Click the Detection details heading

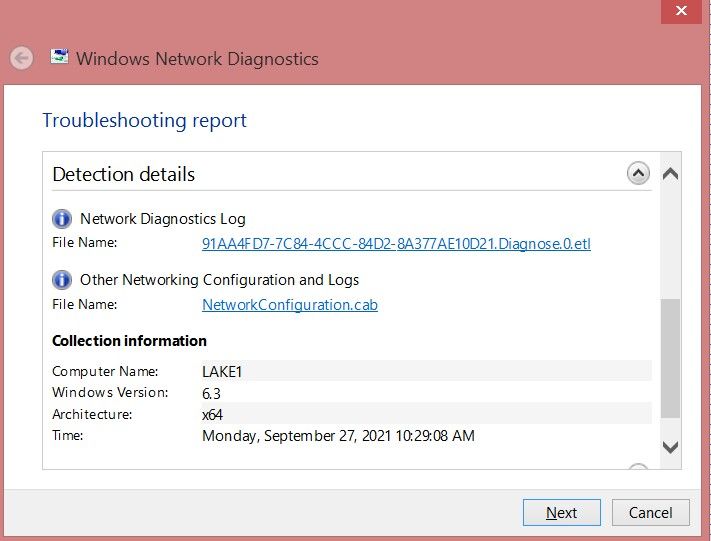pos(123,174)
